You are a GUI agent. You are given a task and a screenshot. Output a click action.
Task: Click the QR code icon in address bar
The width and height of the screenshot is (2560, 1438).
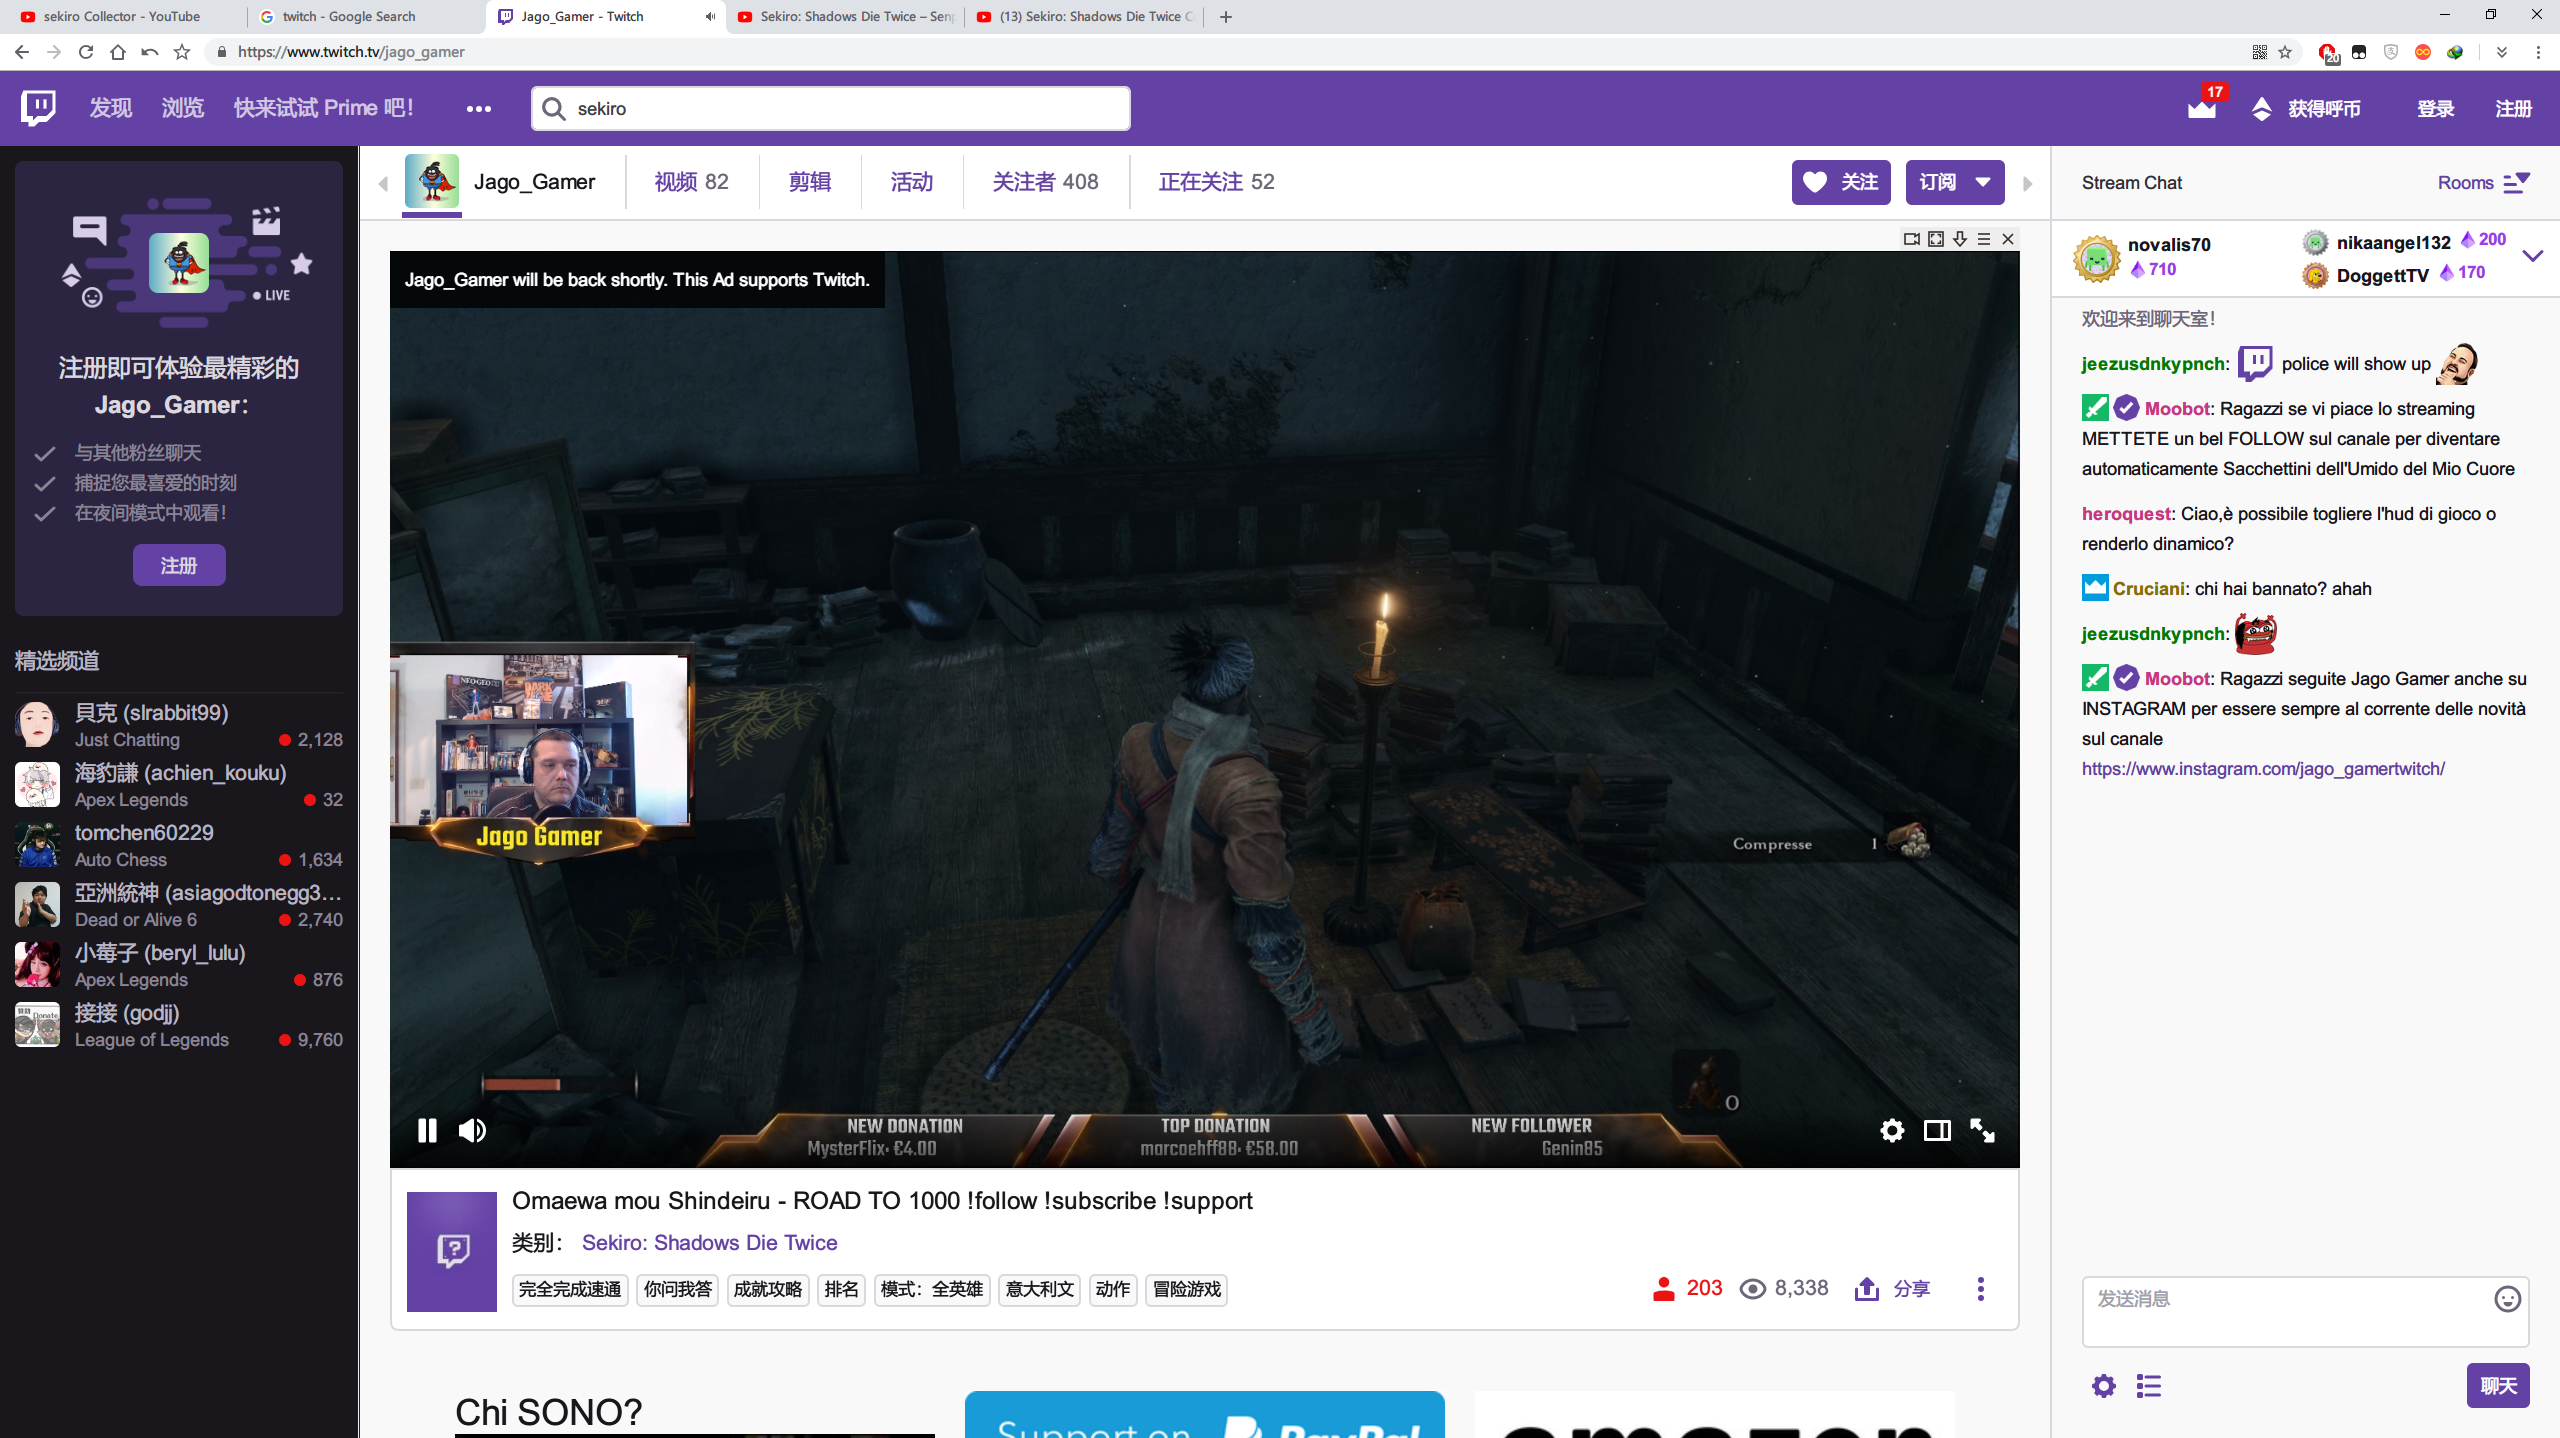tap(2259, 52)
